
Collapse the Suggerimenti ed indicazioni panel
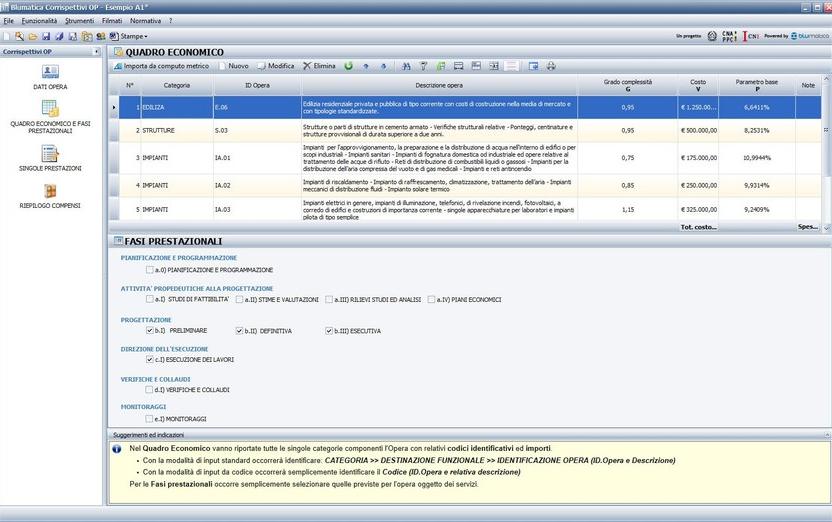[826, 436]
